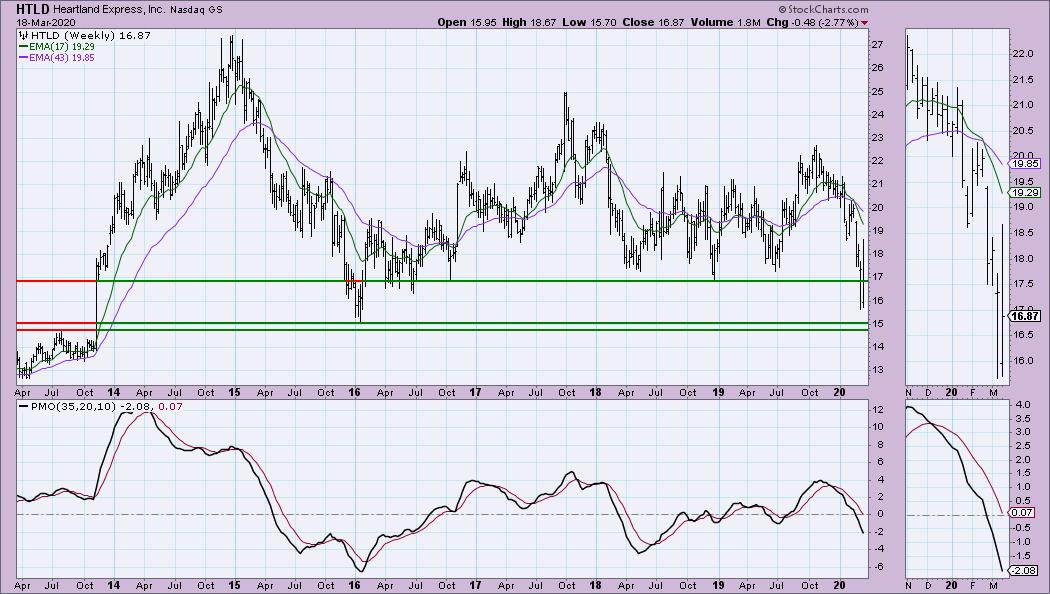Click the red down-arrow next to change
Viewport: 1050px width, 594px height.
tap(865, 23)
